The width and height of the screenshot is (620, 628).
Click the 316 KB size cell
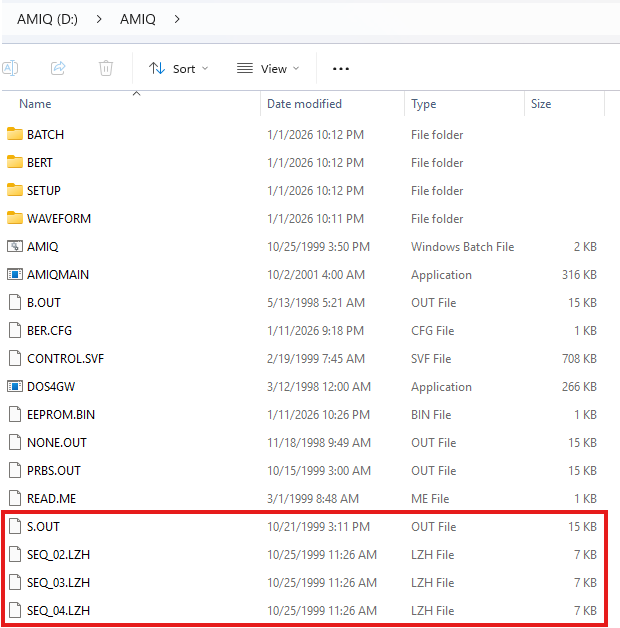click(579, 275)
